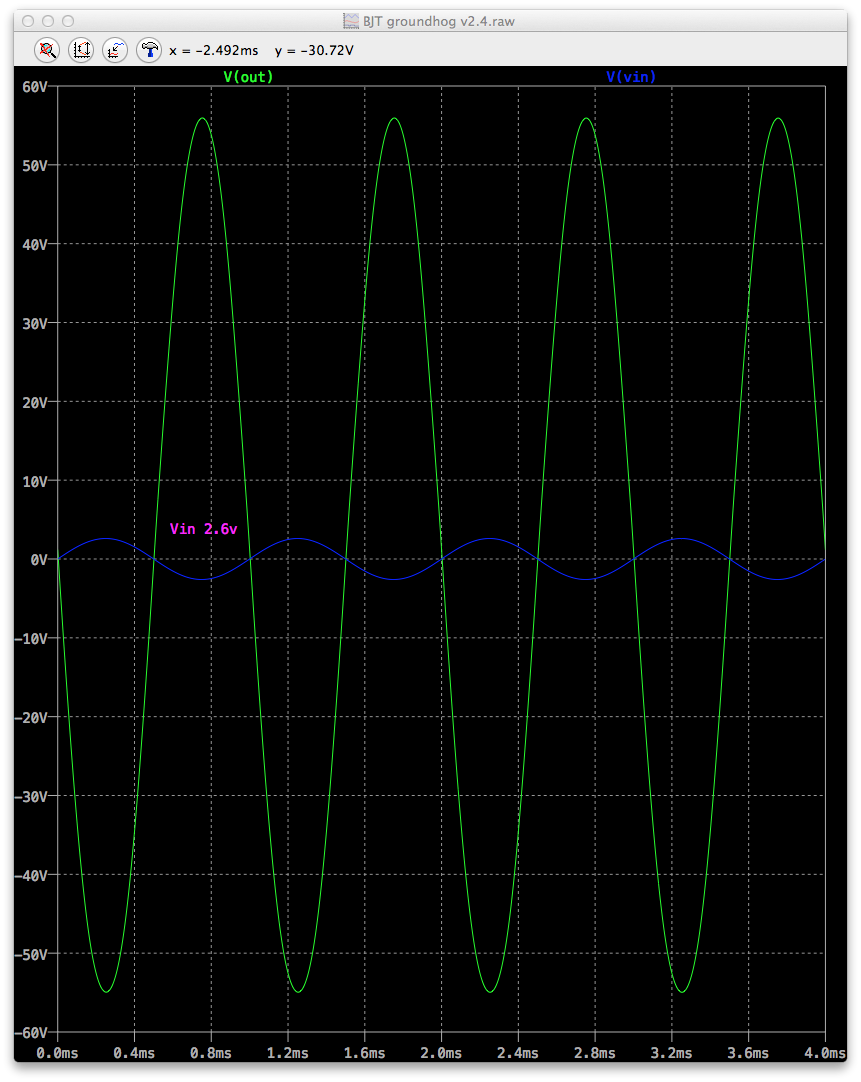Click the 2.8ms time axis label
The image size is (861, 1082).
click(595, 1053)
